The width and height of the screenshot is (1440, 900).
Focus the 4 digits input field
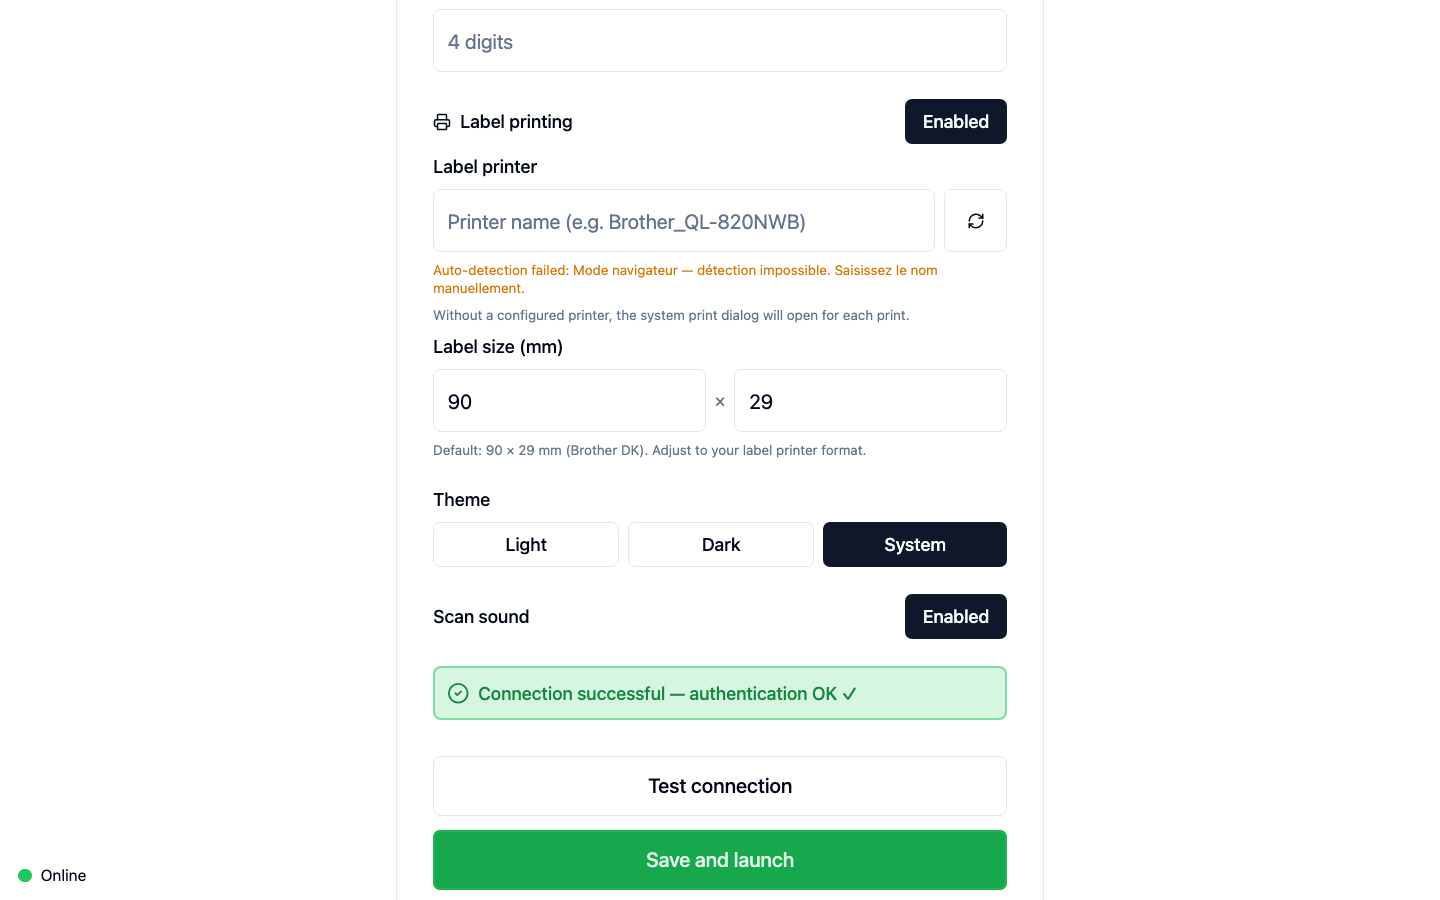720,41
